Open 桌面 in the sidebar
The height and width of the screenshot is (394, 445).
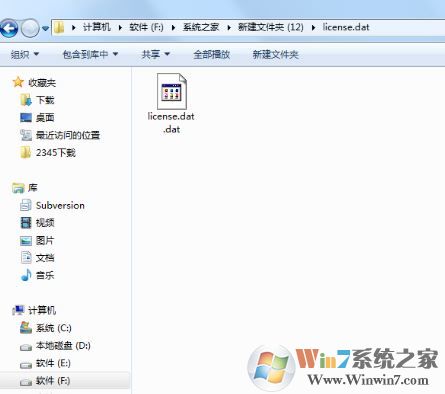click(45, 117)
